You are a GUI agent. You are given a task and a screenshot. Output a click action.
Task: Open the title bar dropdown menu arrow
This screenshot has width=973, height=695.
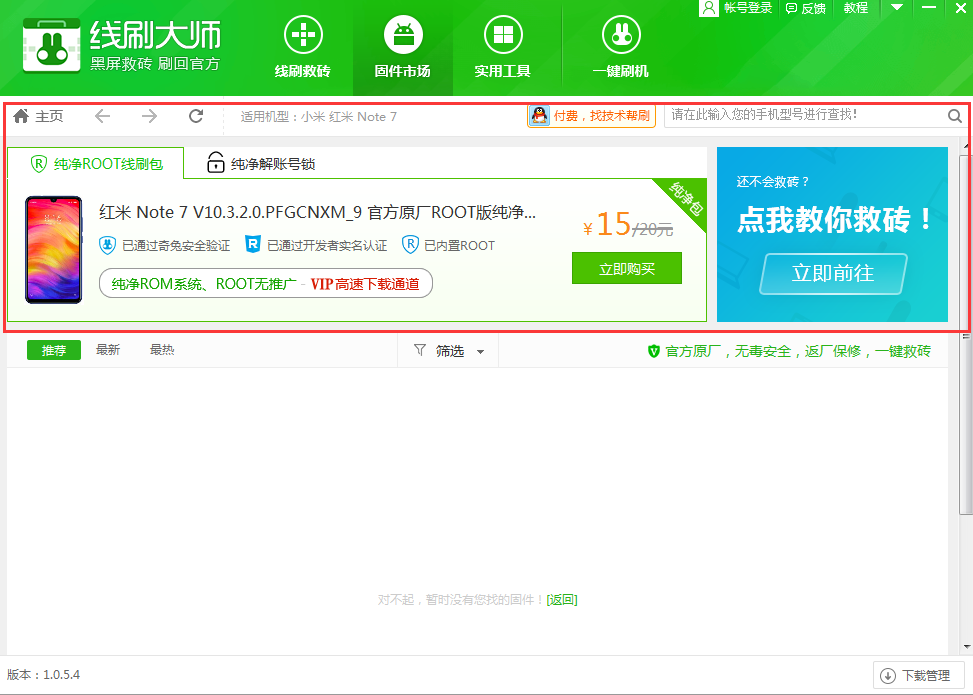click(x=897, y=7)
